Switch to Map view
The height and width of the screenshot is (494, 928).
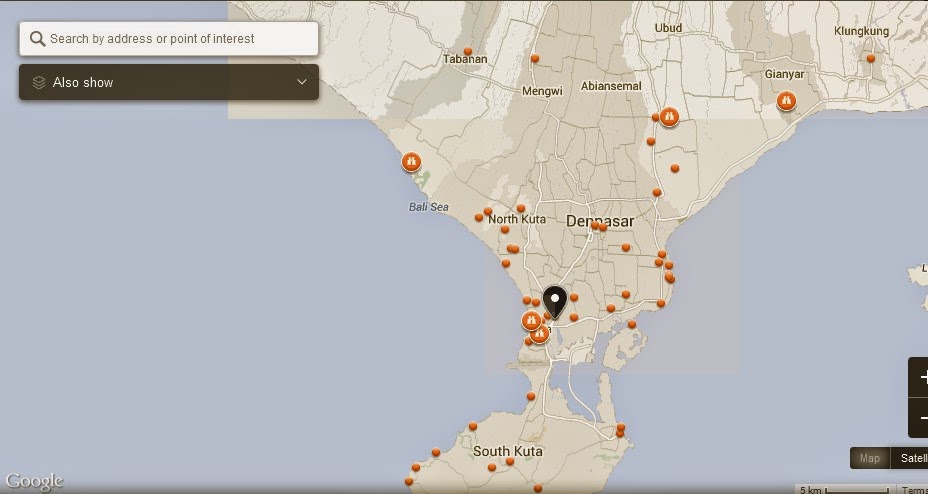click(869, 458)
